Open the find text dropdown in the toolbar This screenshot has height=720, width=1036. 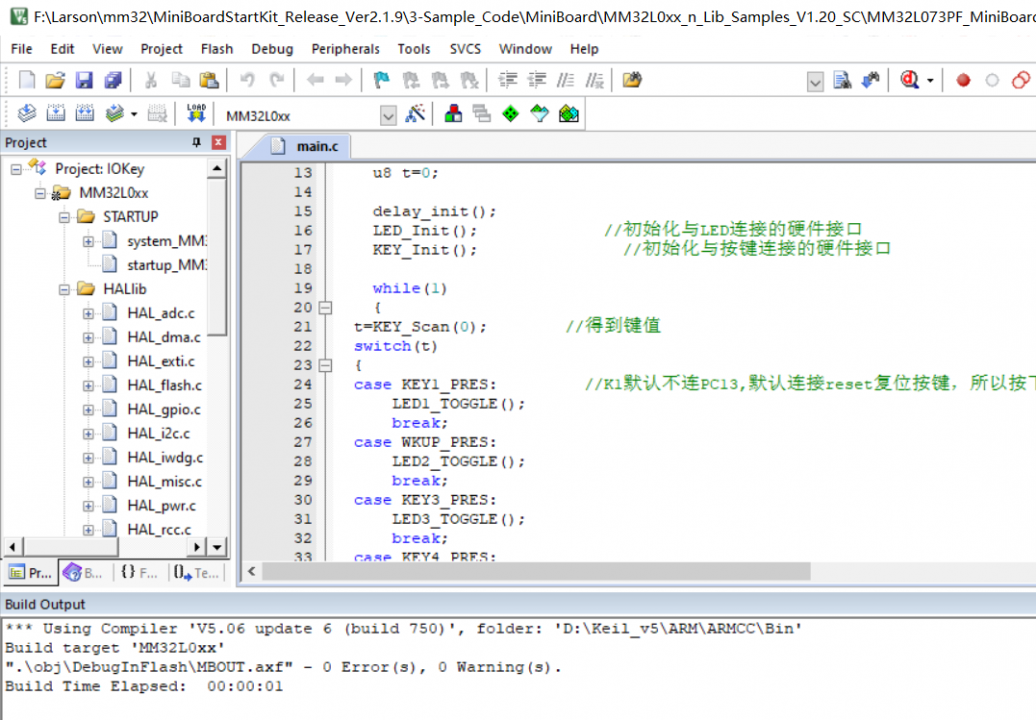[x=815, y=82]
